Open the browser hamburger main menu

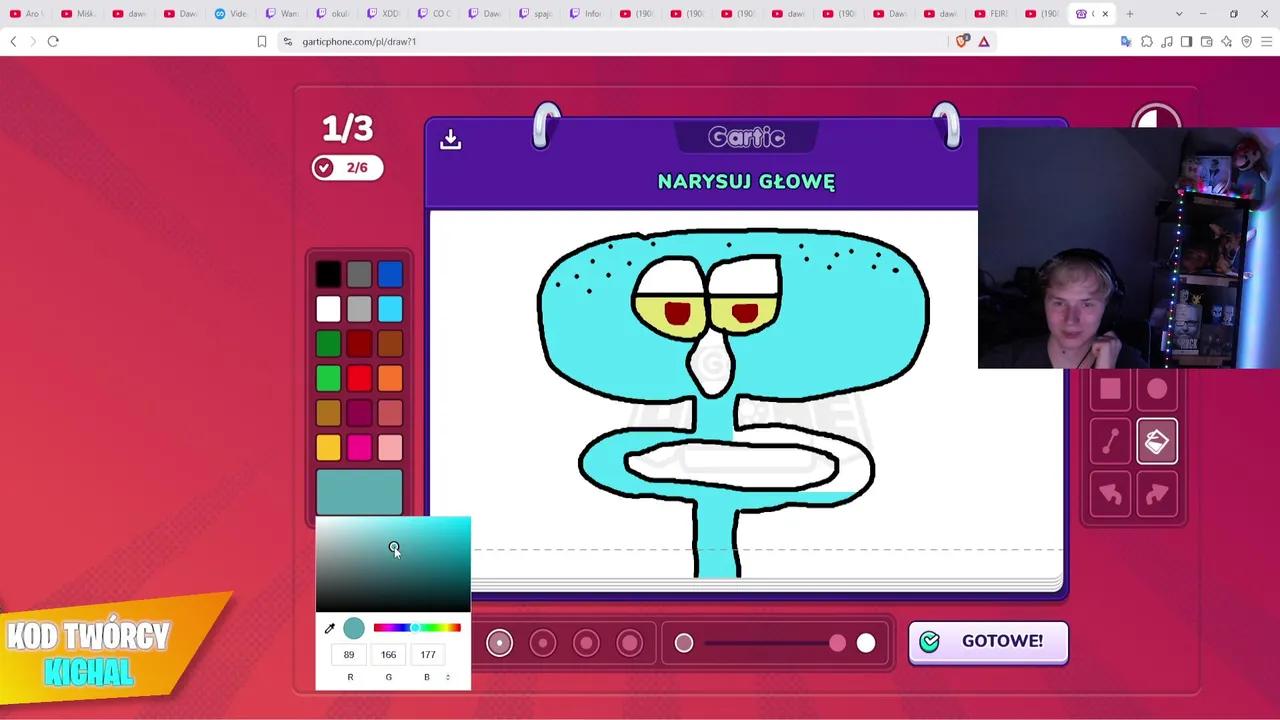tap(1266, 41)
